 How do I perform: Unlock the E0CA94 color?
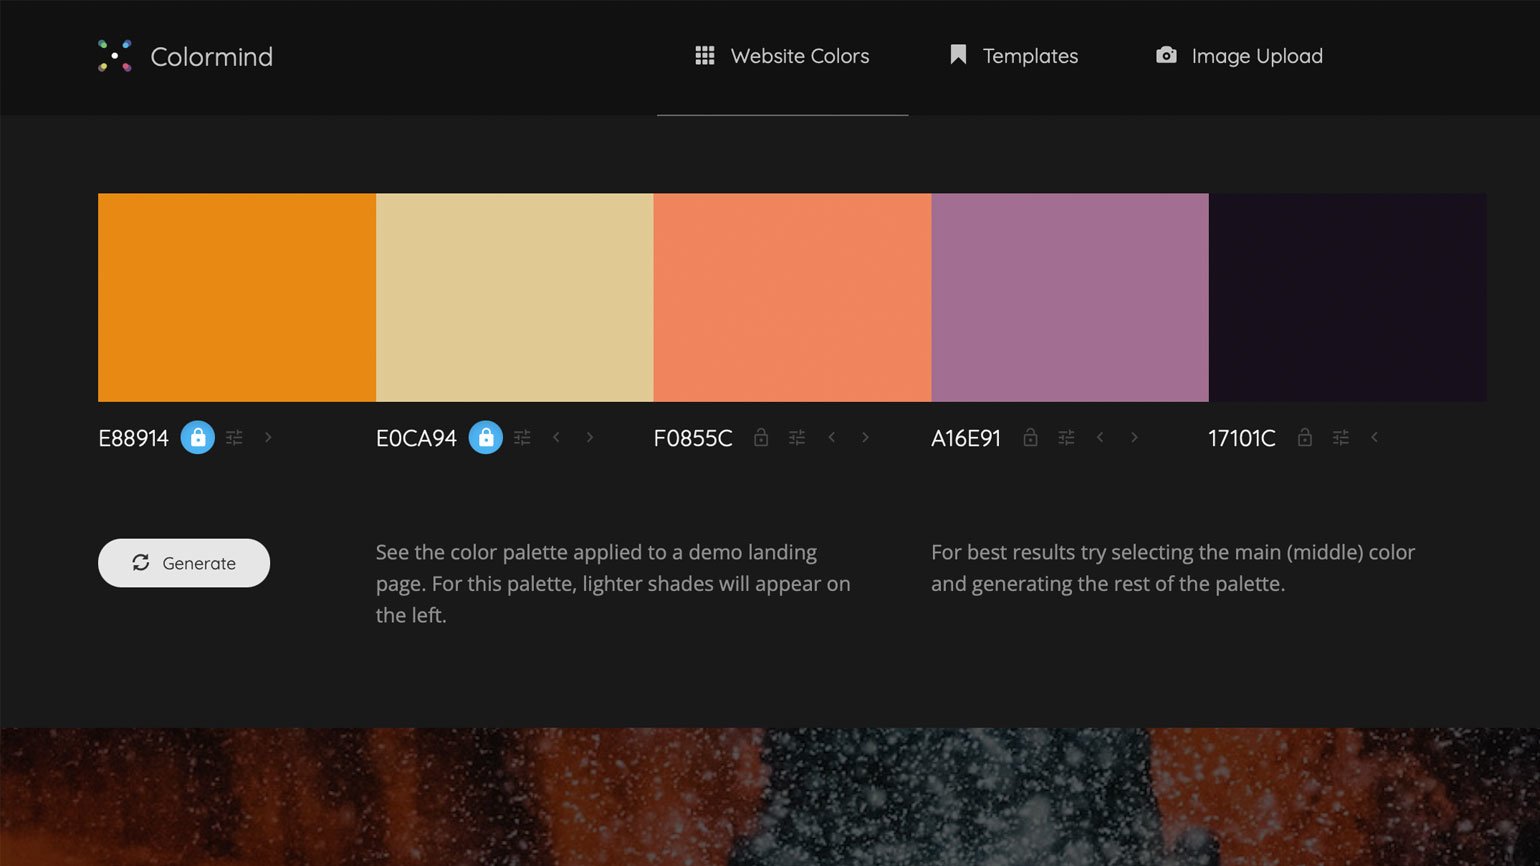click(486, 437)
